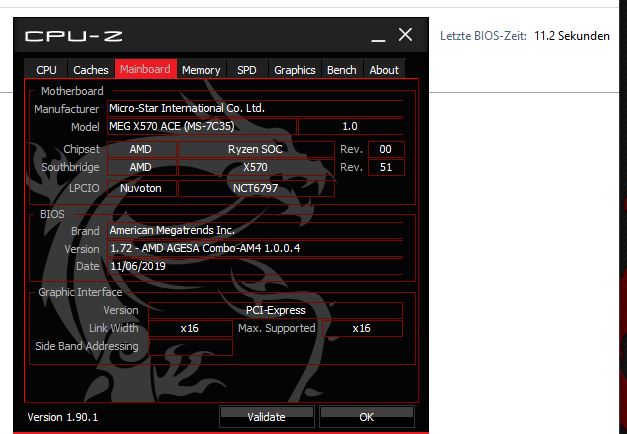Click the Southbridge X570 field
Viewport: 627px width, 434px height.
[256, 167]
